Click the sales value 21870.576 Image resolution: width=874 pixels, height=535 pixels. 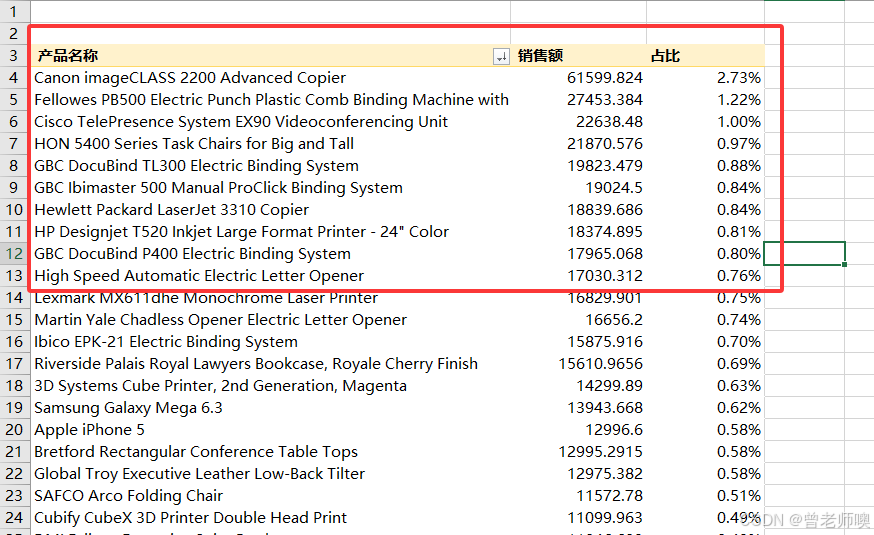coord(579,144)
